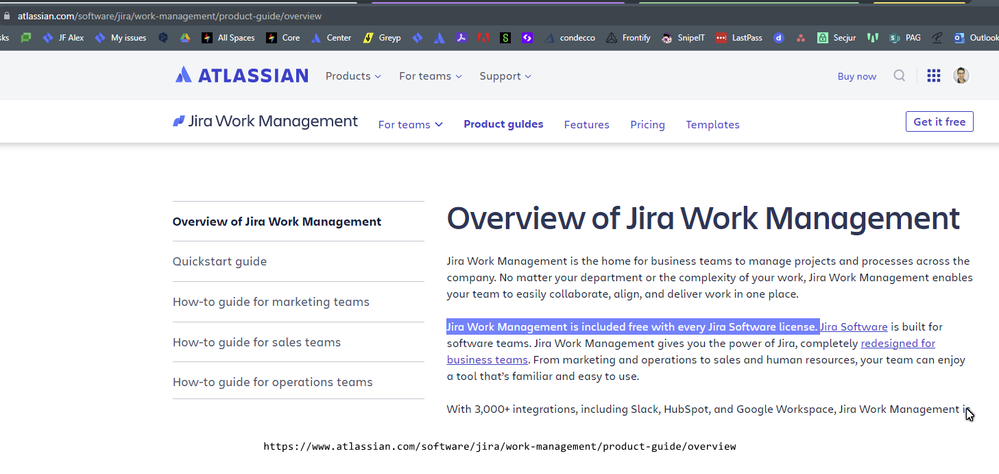Open the Secjur bookmark

tap(837, 38)
